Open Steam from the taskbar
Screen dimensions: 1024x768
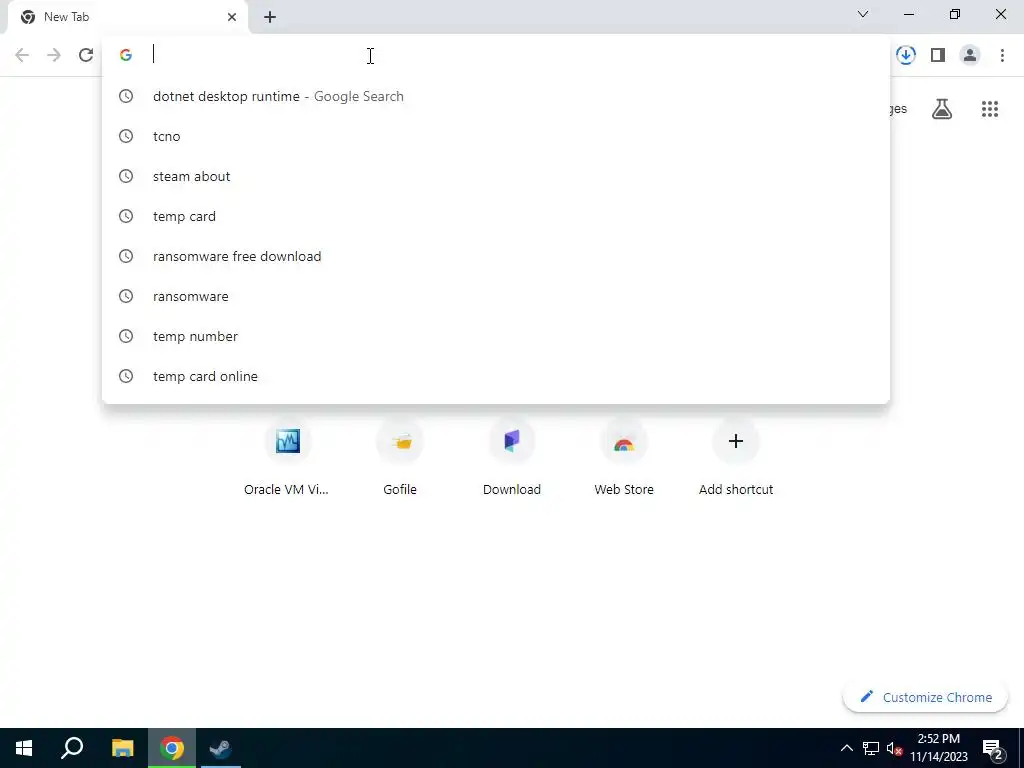click(x=221, y=748)
